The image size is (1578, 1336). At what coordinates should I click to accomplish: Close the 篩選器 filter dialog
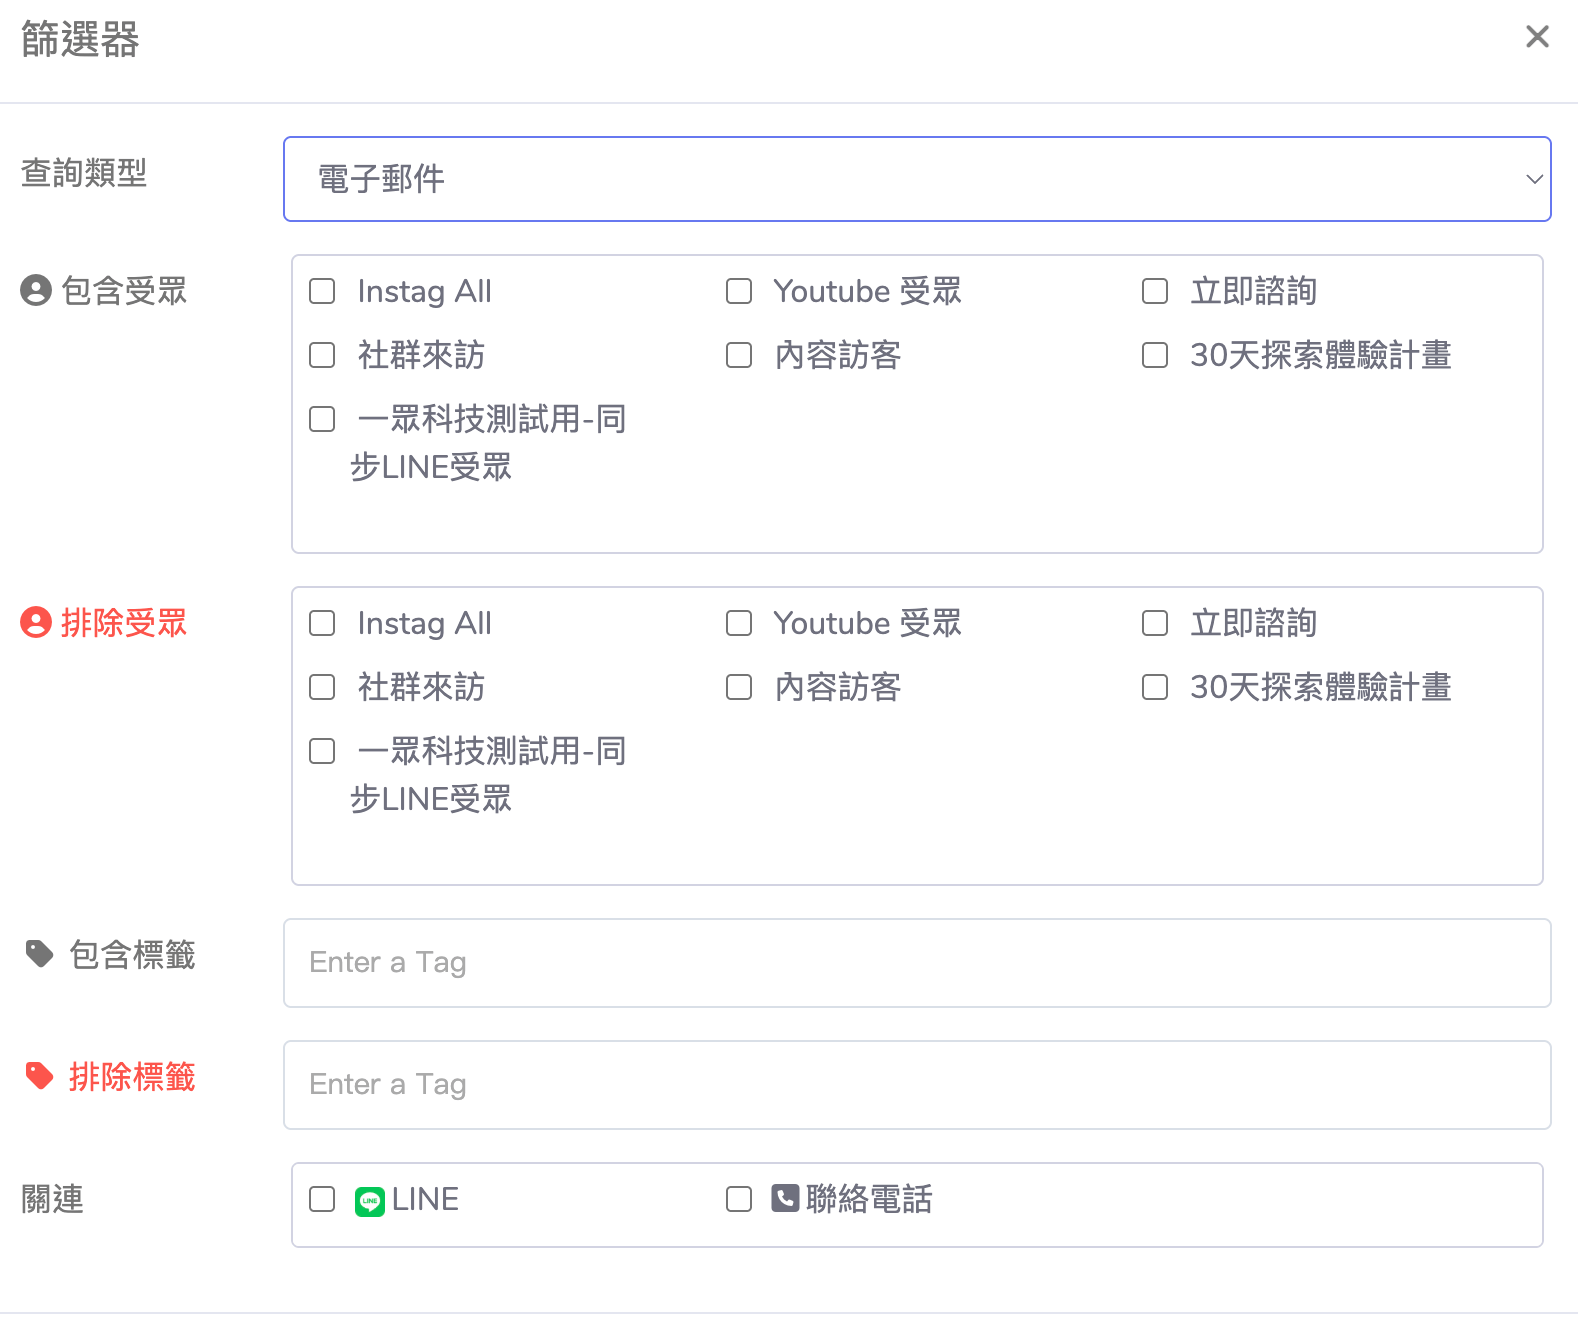pos(1537,37)
